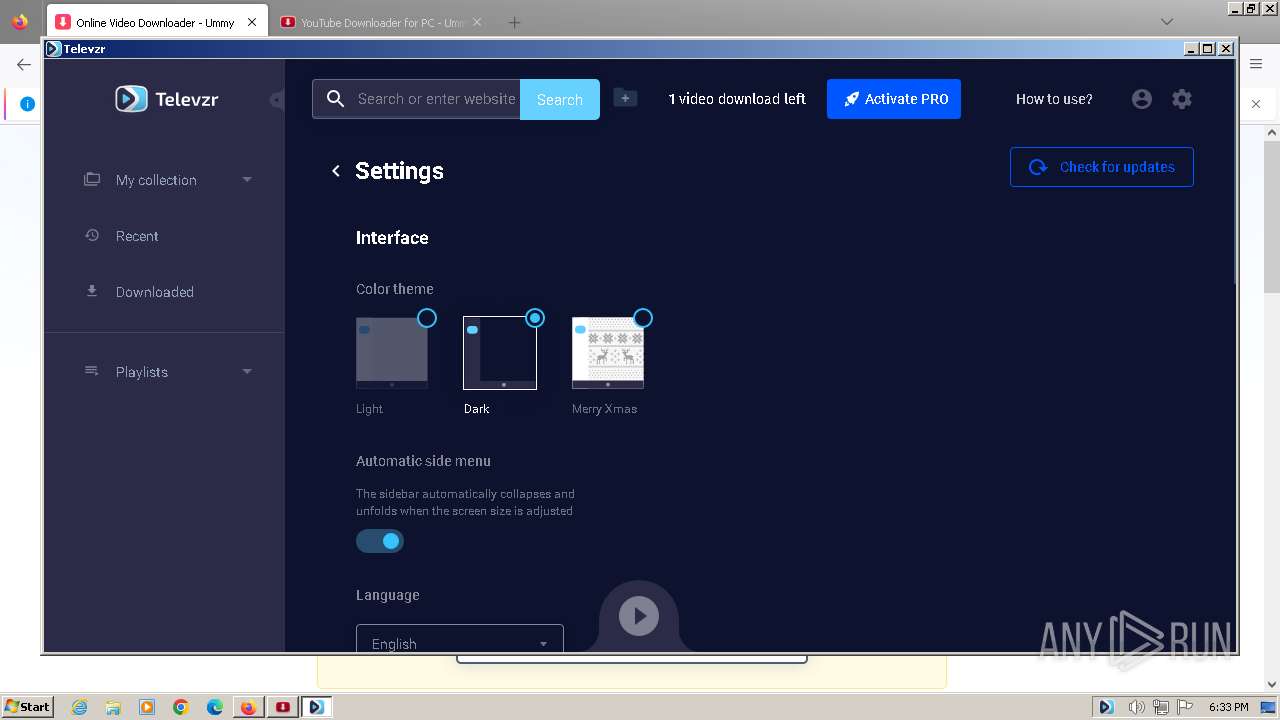Open File Explorer from the taskbar
The image size is (1280, 720).
pyautogui.click(x=113, y=707)
